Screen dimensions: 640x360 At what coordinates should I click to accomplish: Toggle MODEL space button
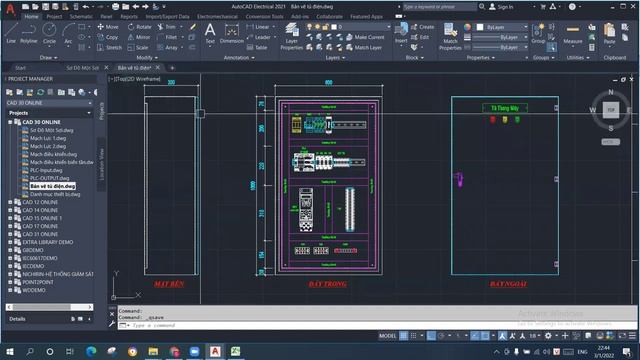click(x=387, y=336)
